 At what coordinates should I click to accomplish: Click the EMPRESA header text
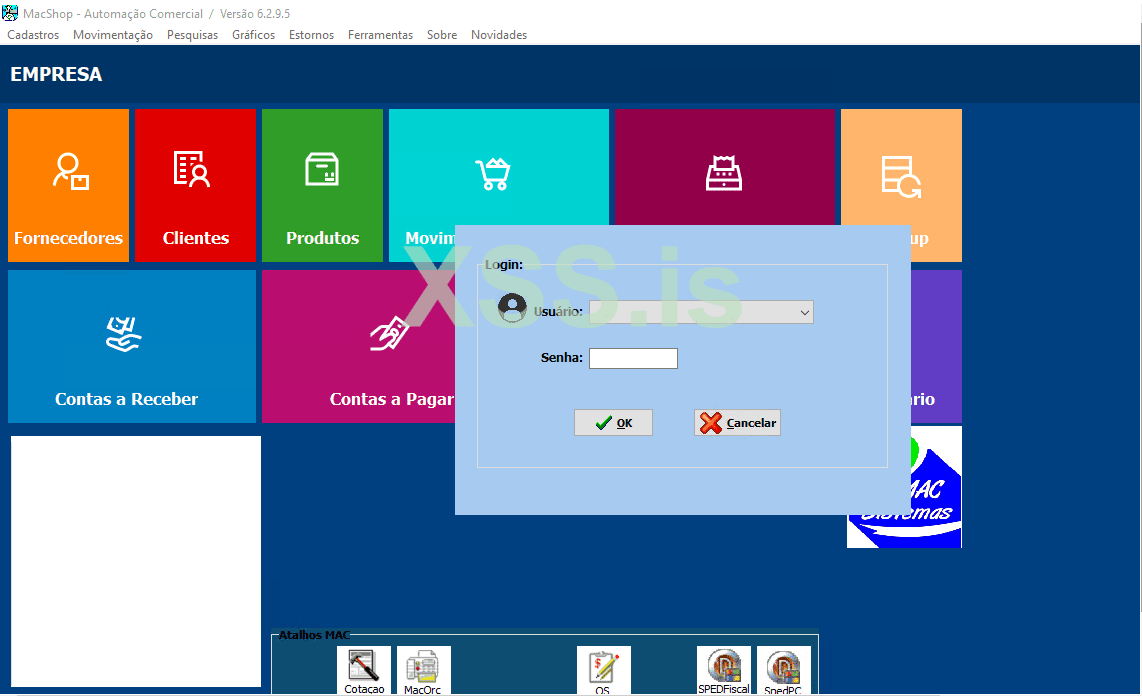(56, 74)
